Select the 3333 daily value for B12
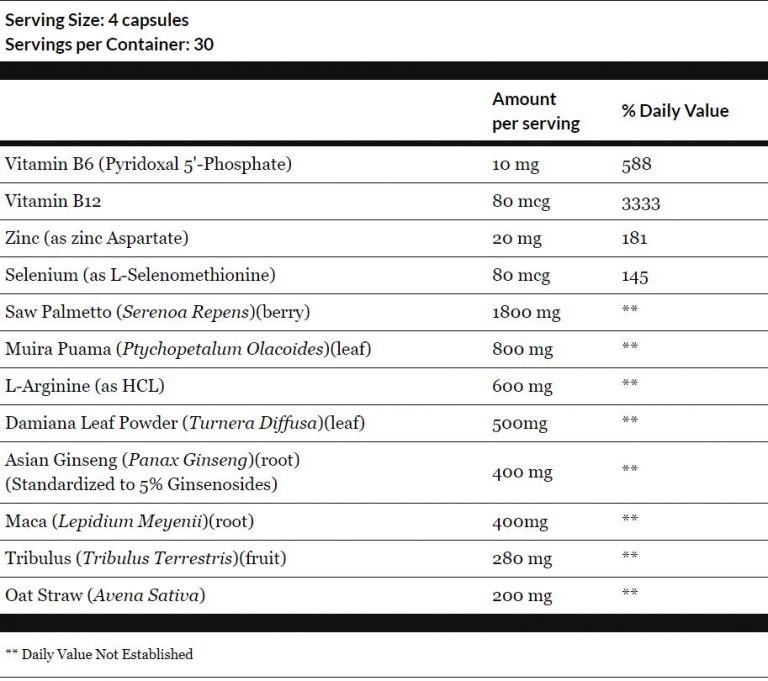768x681 pixels. click(x=641, y=203)
